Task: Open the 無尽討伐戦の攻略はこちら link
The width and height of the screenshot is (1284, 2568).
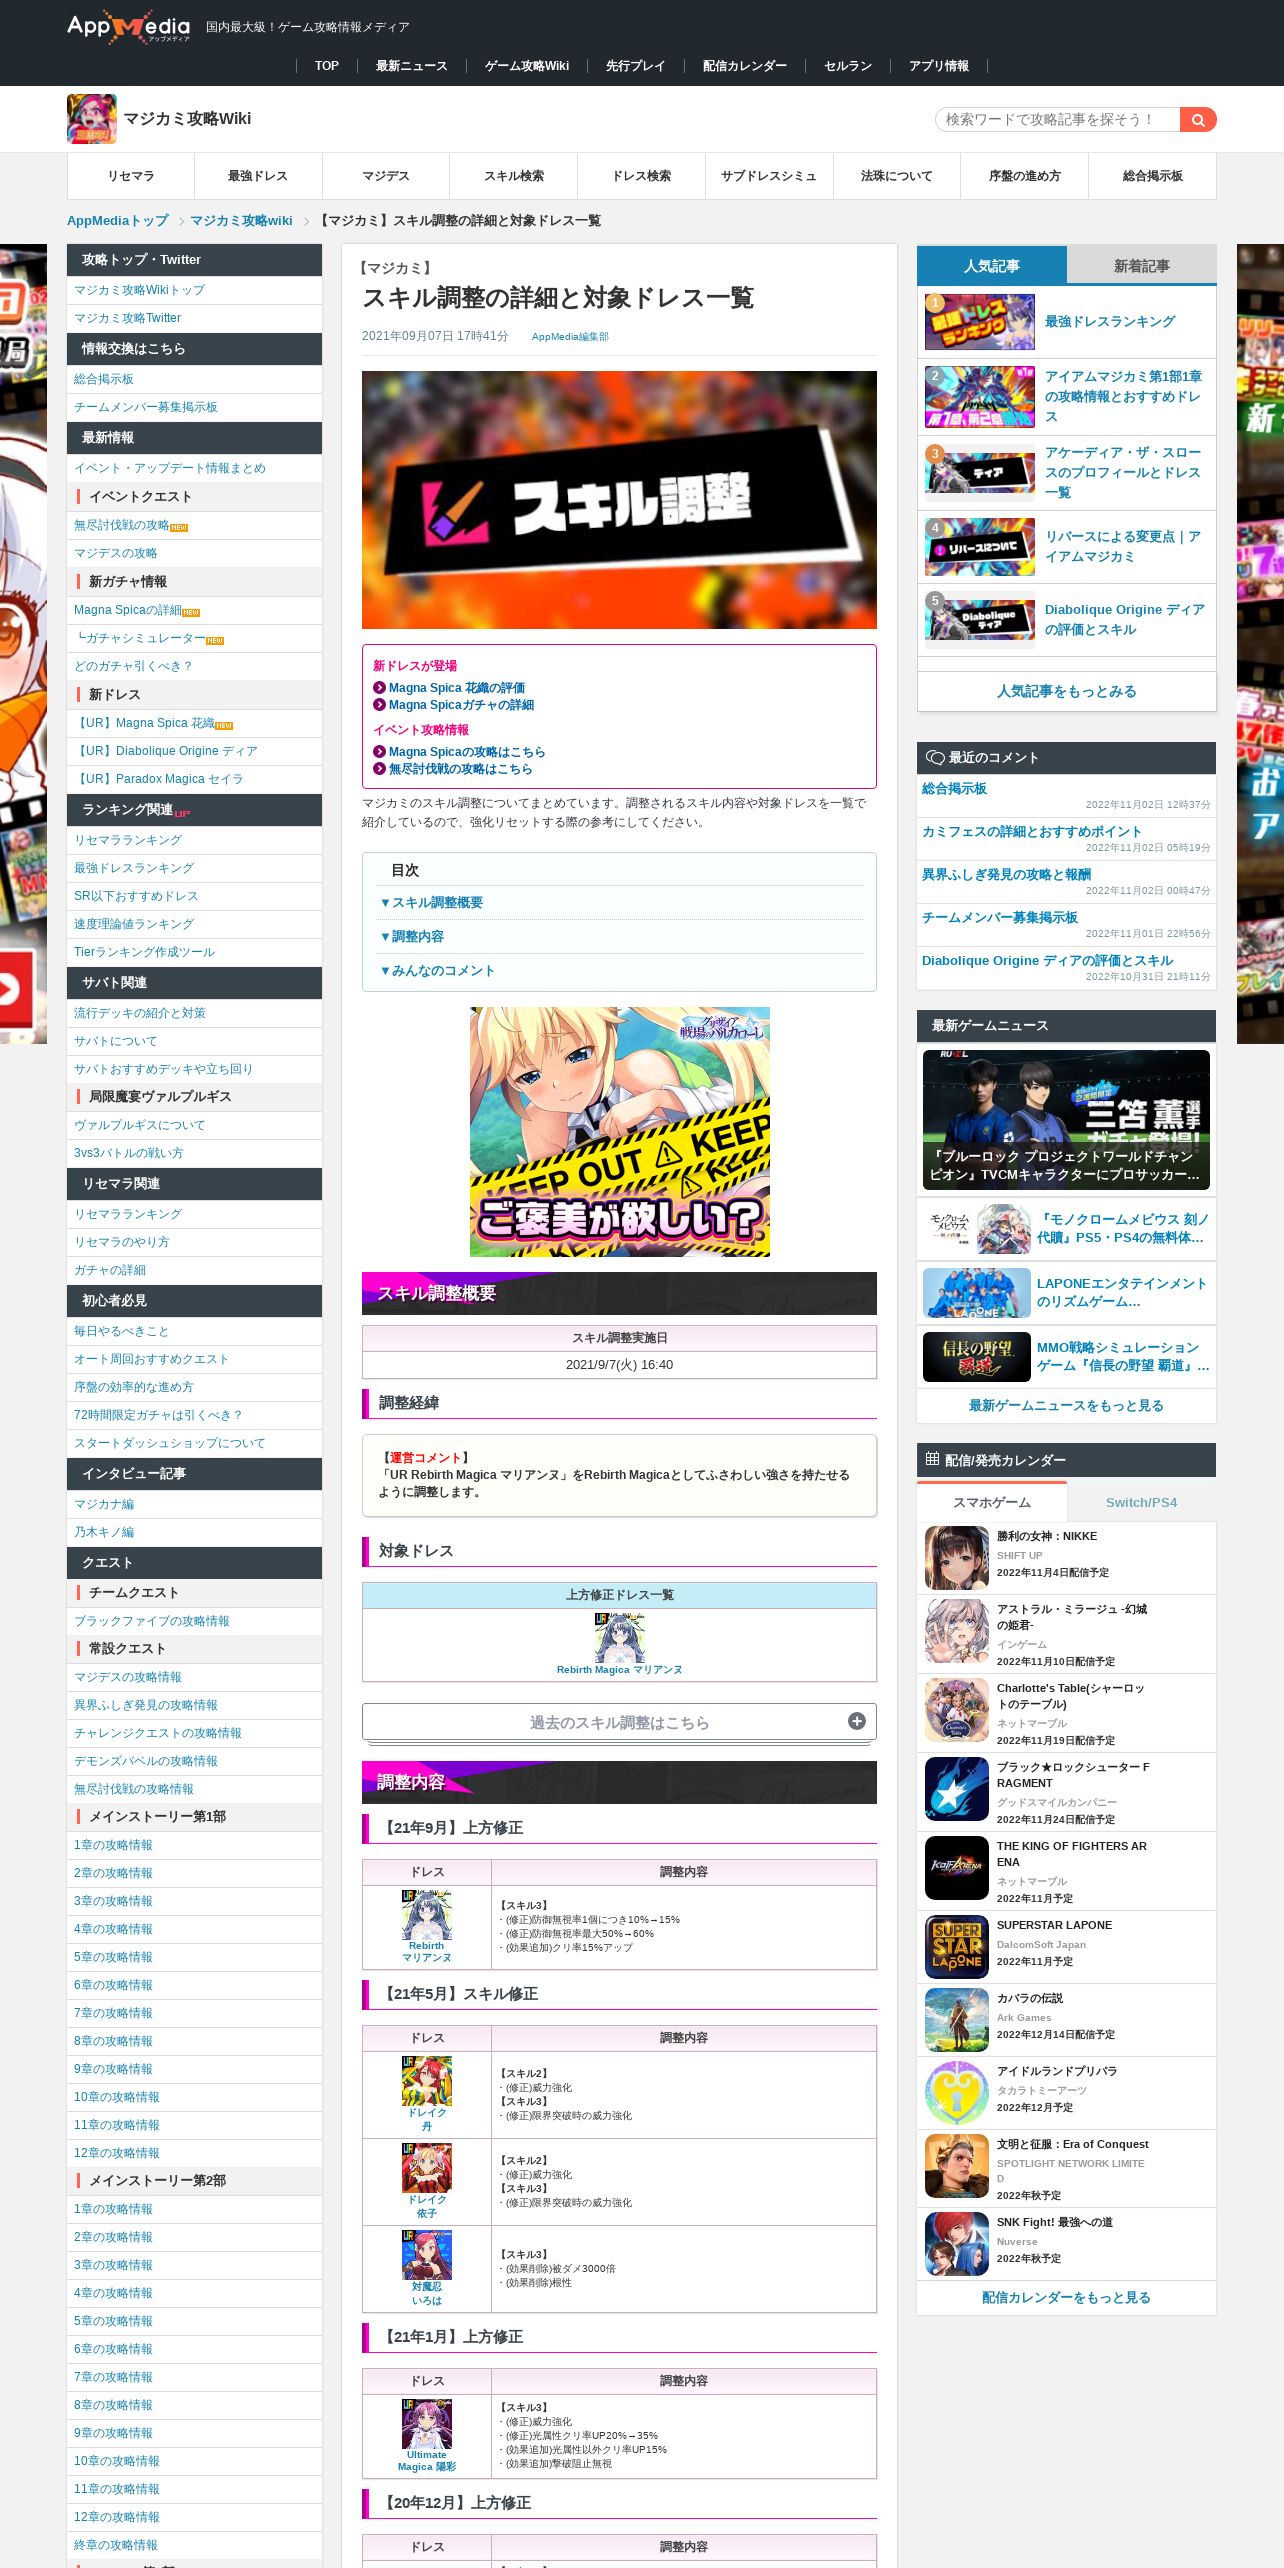Action: [460, 769]
